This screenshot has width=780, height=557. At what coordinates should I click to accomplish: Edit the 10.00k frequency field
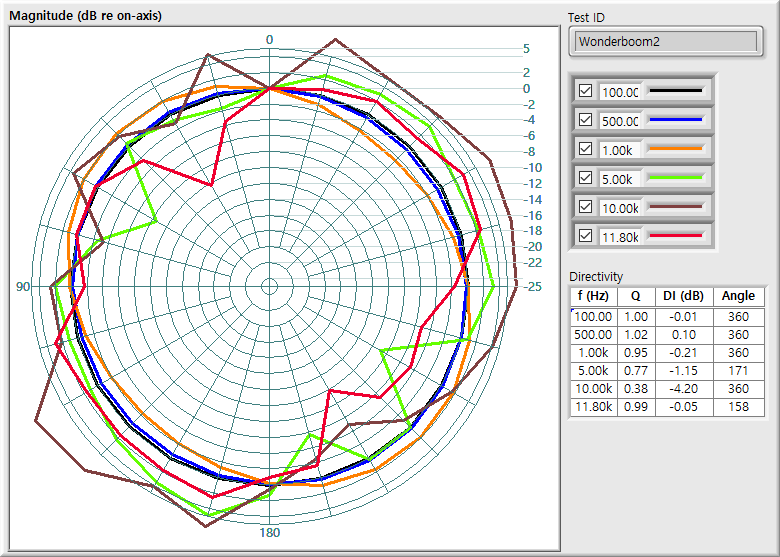pyautogui.click(x=619, y=207)
